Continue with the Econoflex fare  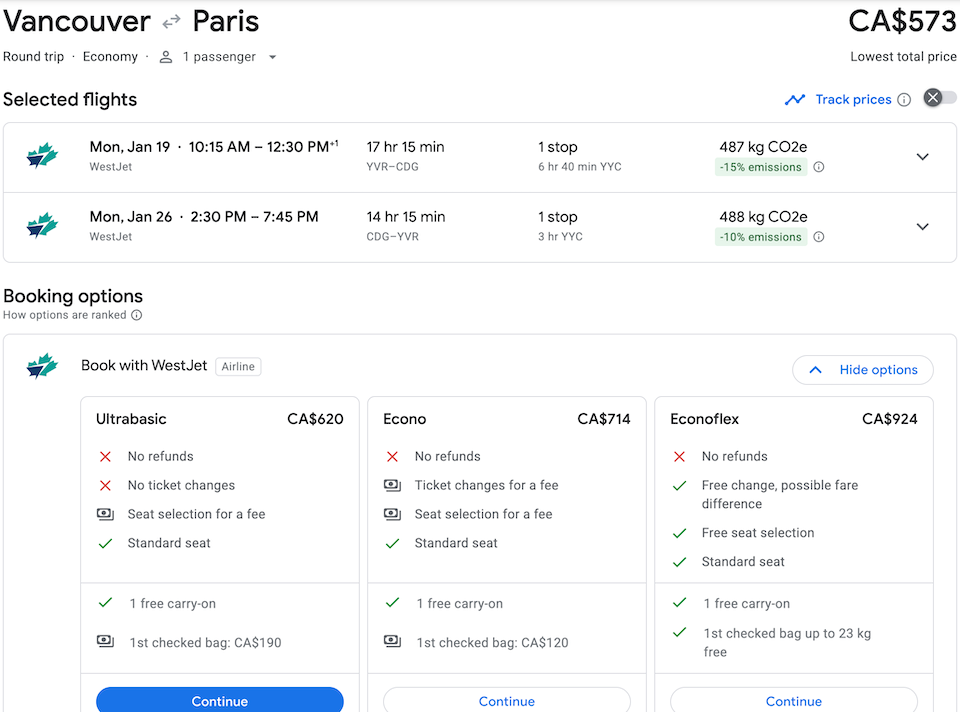tap(793, 700)
